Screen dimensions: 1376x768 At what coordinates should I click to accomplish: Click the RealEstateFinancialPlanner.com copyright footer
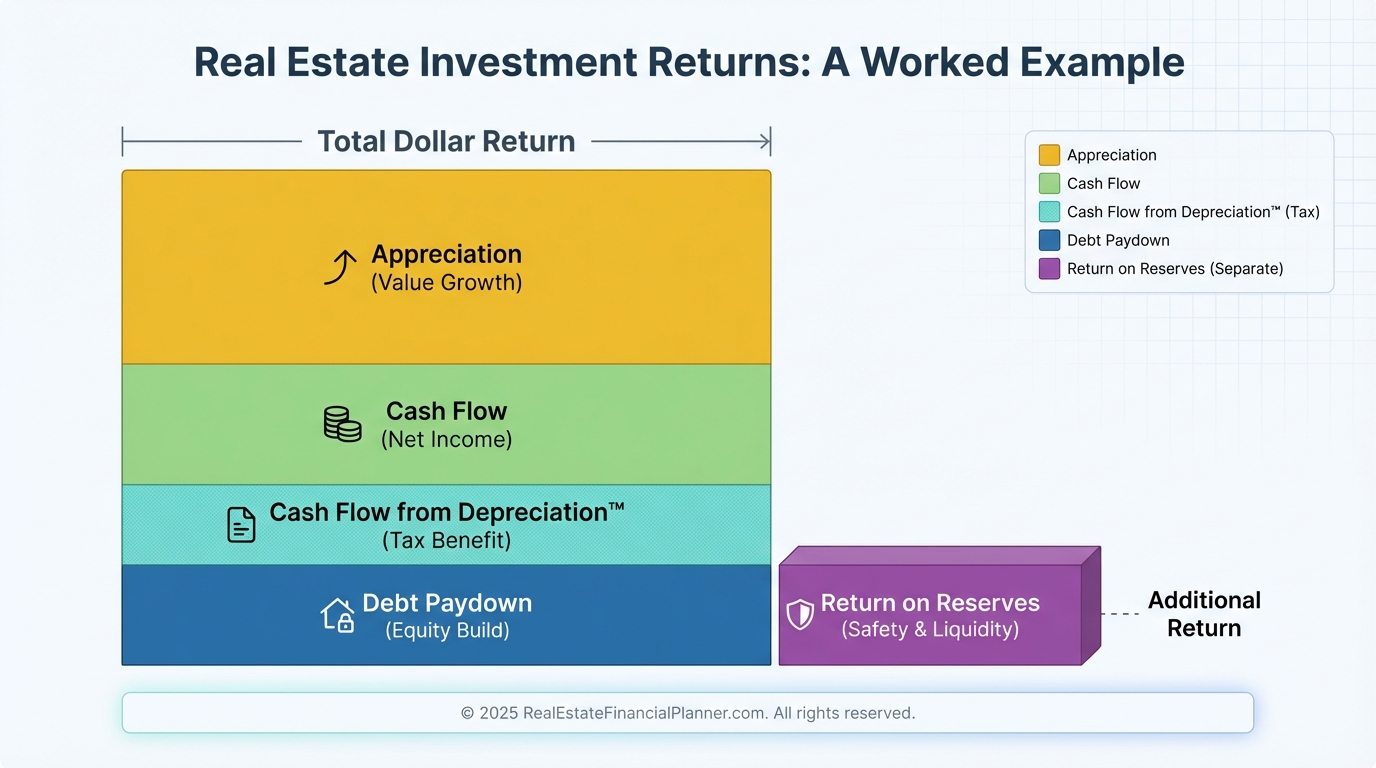tap(687, 713)
